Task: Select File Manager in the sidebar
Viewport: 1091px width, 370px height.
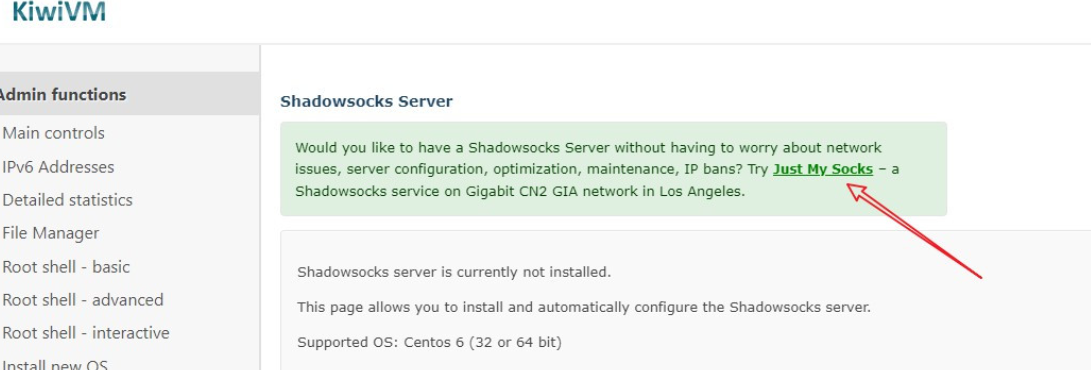Action: coord(51,233)
